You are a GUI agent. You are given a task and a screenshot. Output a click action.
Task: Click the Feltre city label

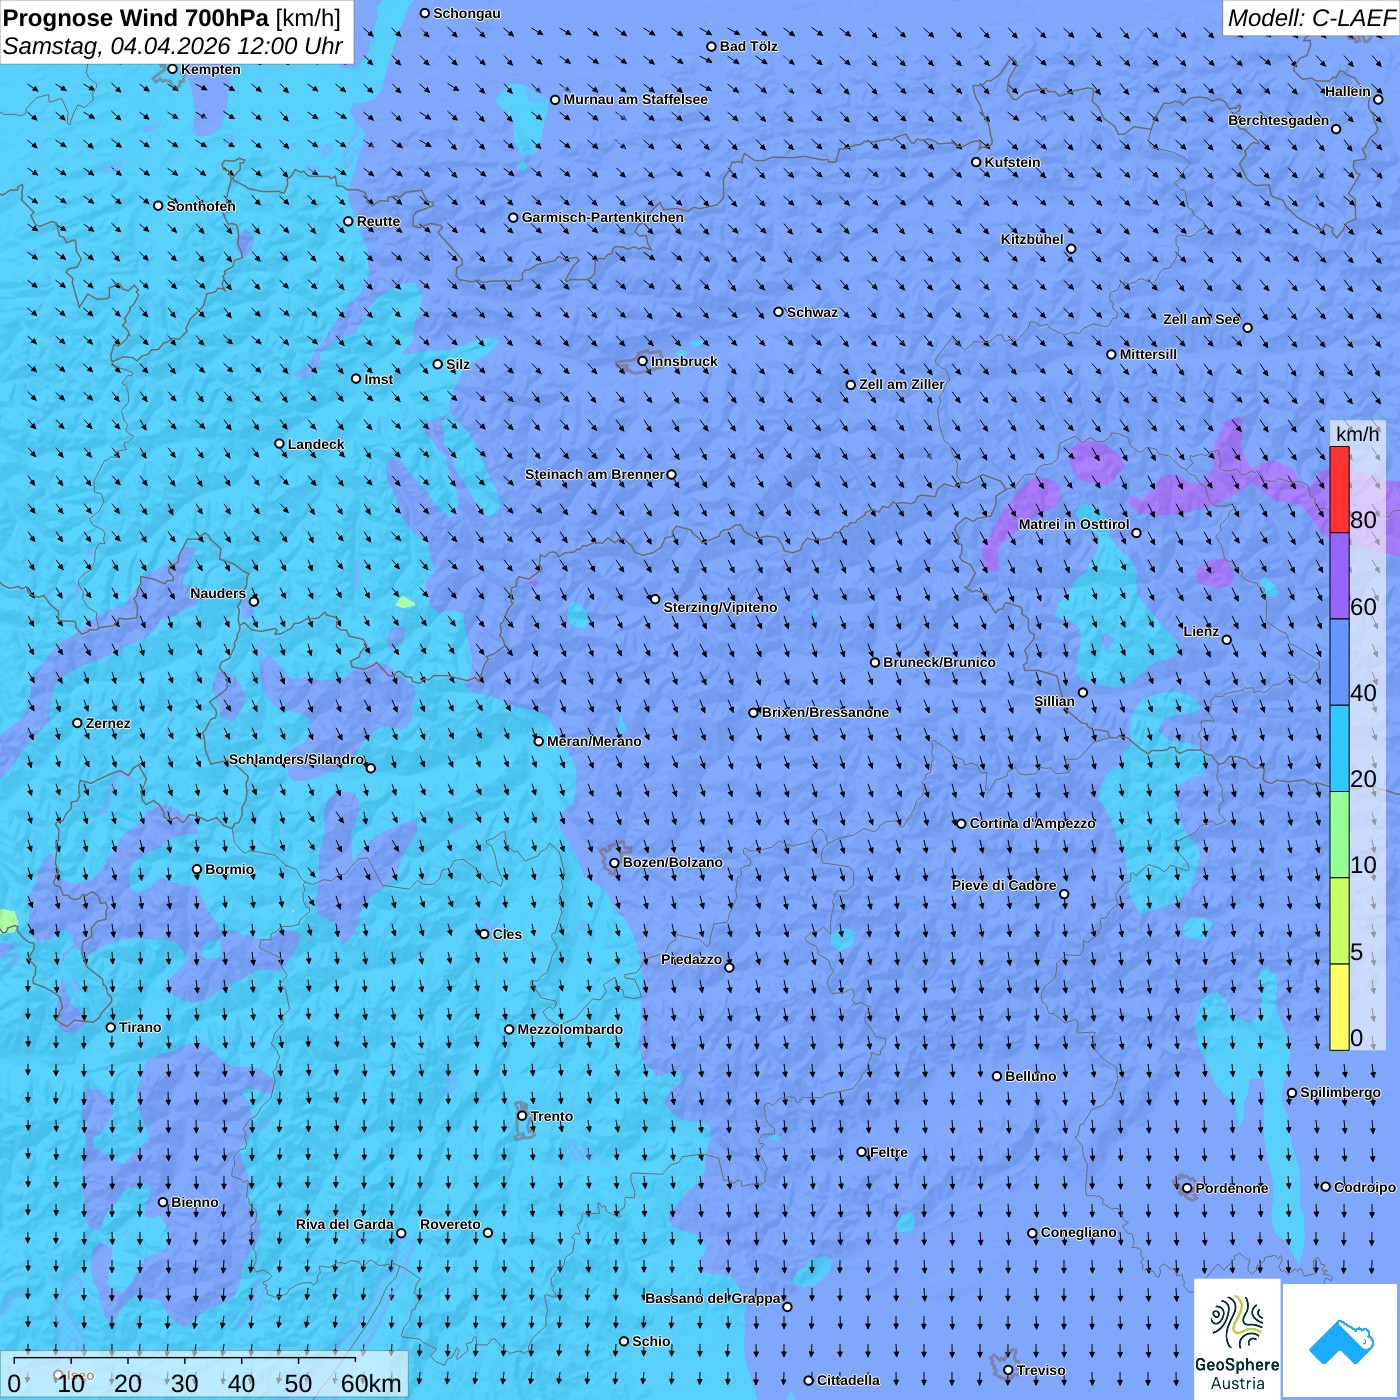tap(889, 1152)
